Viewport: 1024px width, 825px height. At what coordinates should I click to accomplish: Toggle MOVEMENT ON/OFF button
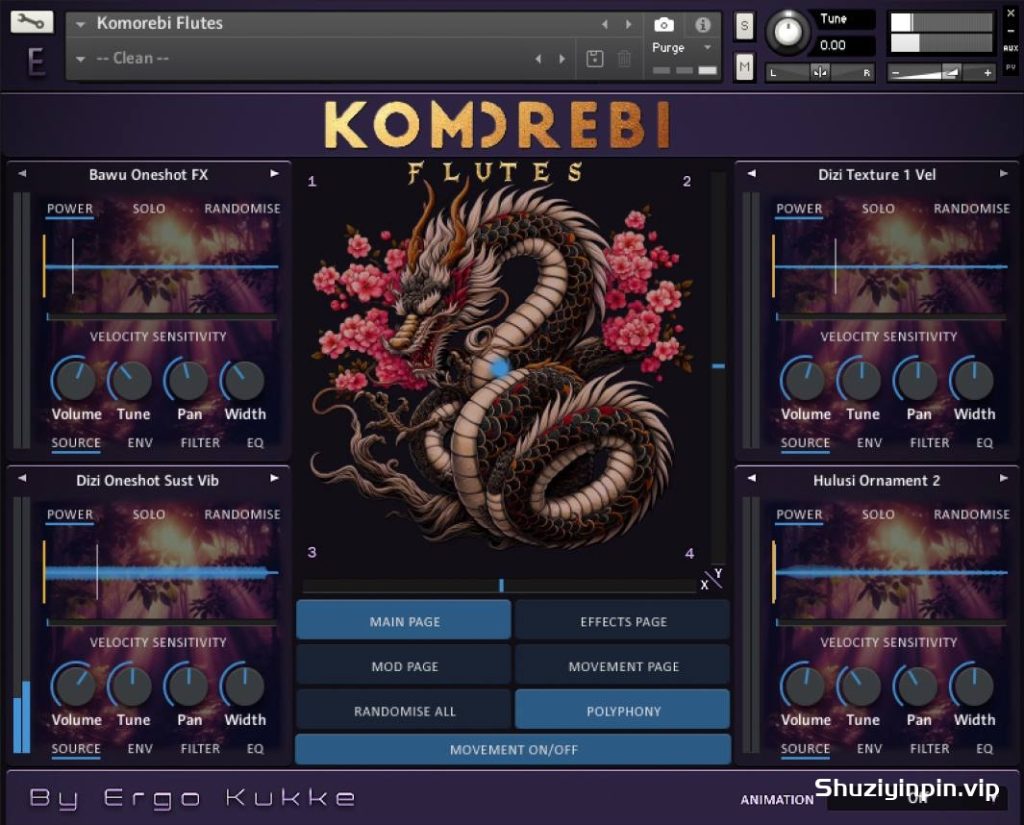point(513,749)
